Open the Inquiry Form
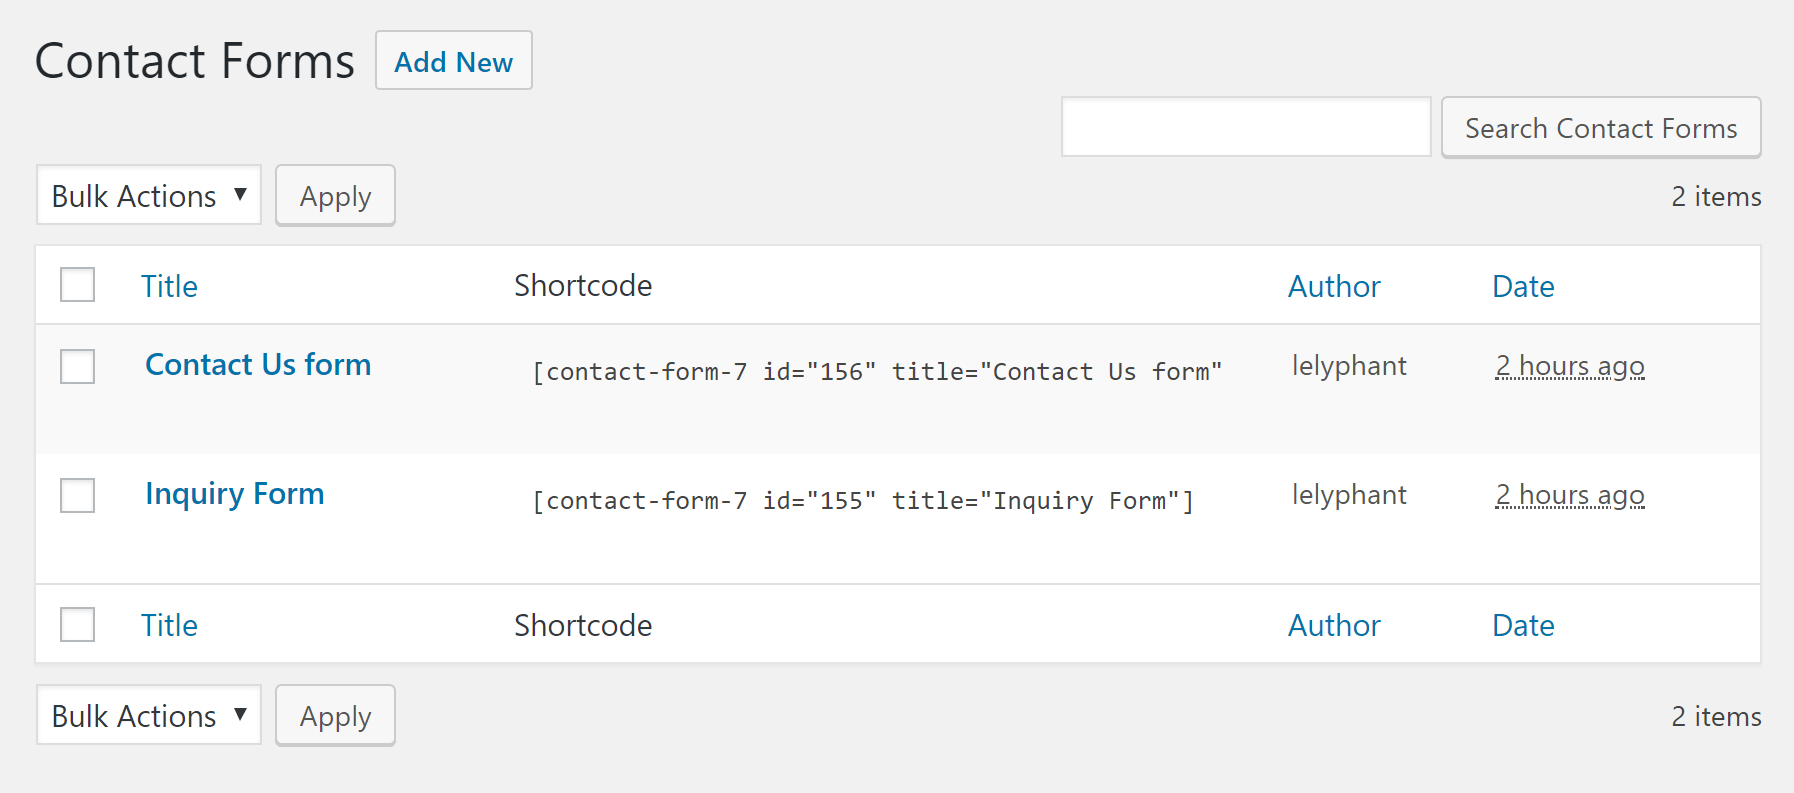 coord(234,494)
